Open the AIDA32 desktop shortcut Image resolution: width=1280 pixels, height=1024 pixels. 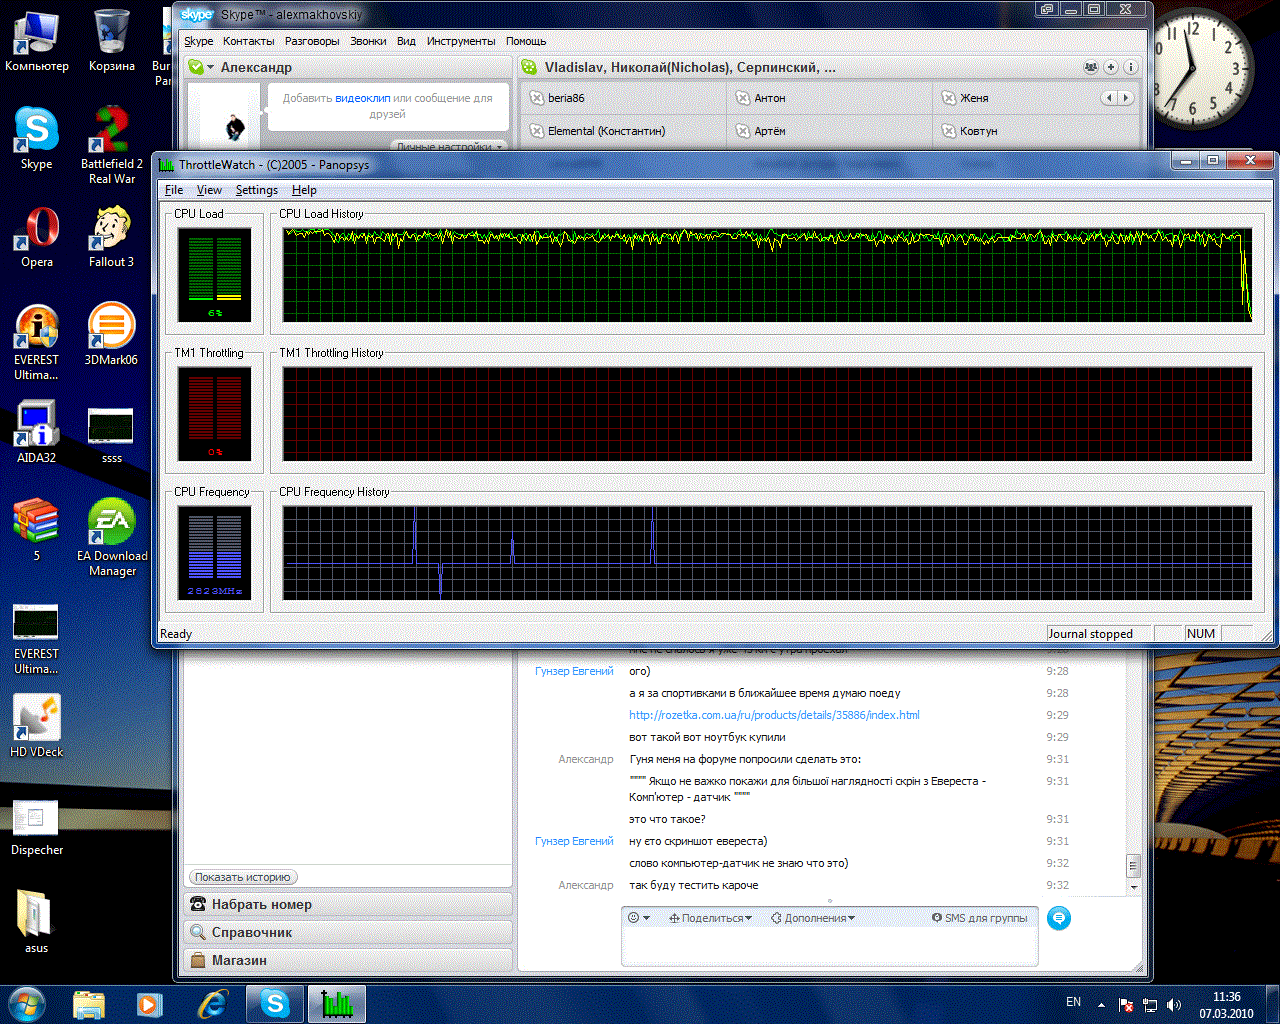point(37,433)
